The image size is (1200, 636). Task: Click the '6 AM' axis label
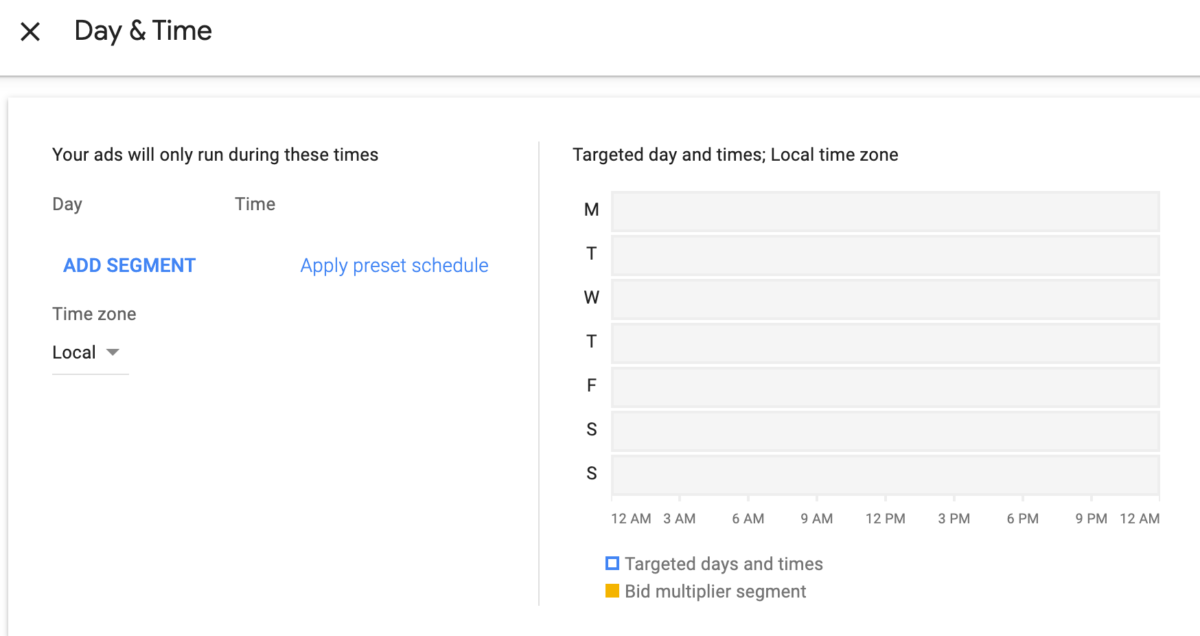748,518
